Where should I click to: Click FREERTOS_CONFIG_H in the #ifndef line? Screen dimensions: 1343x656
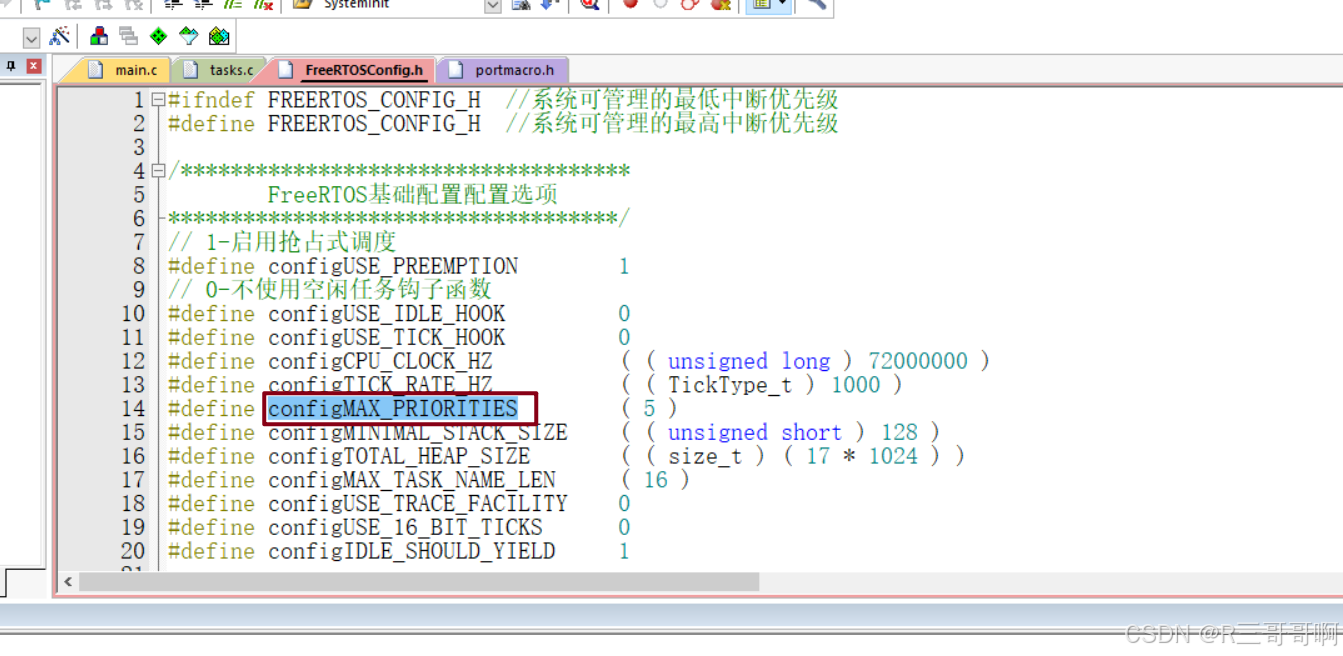click(x=374, y=100)
